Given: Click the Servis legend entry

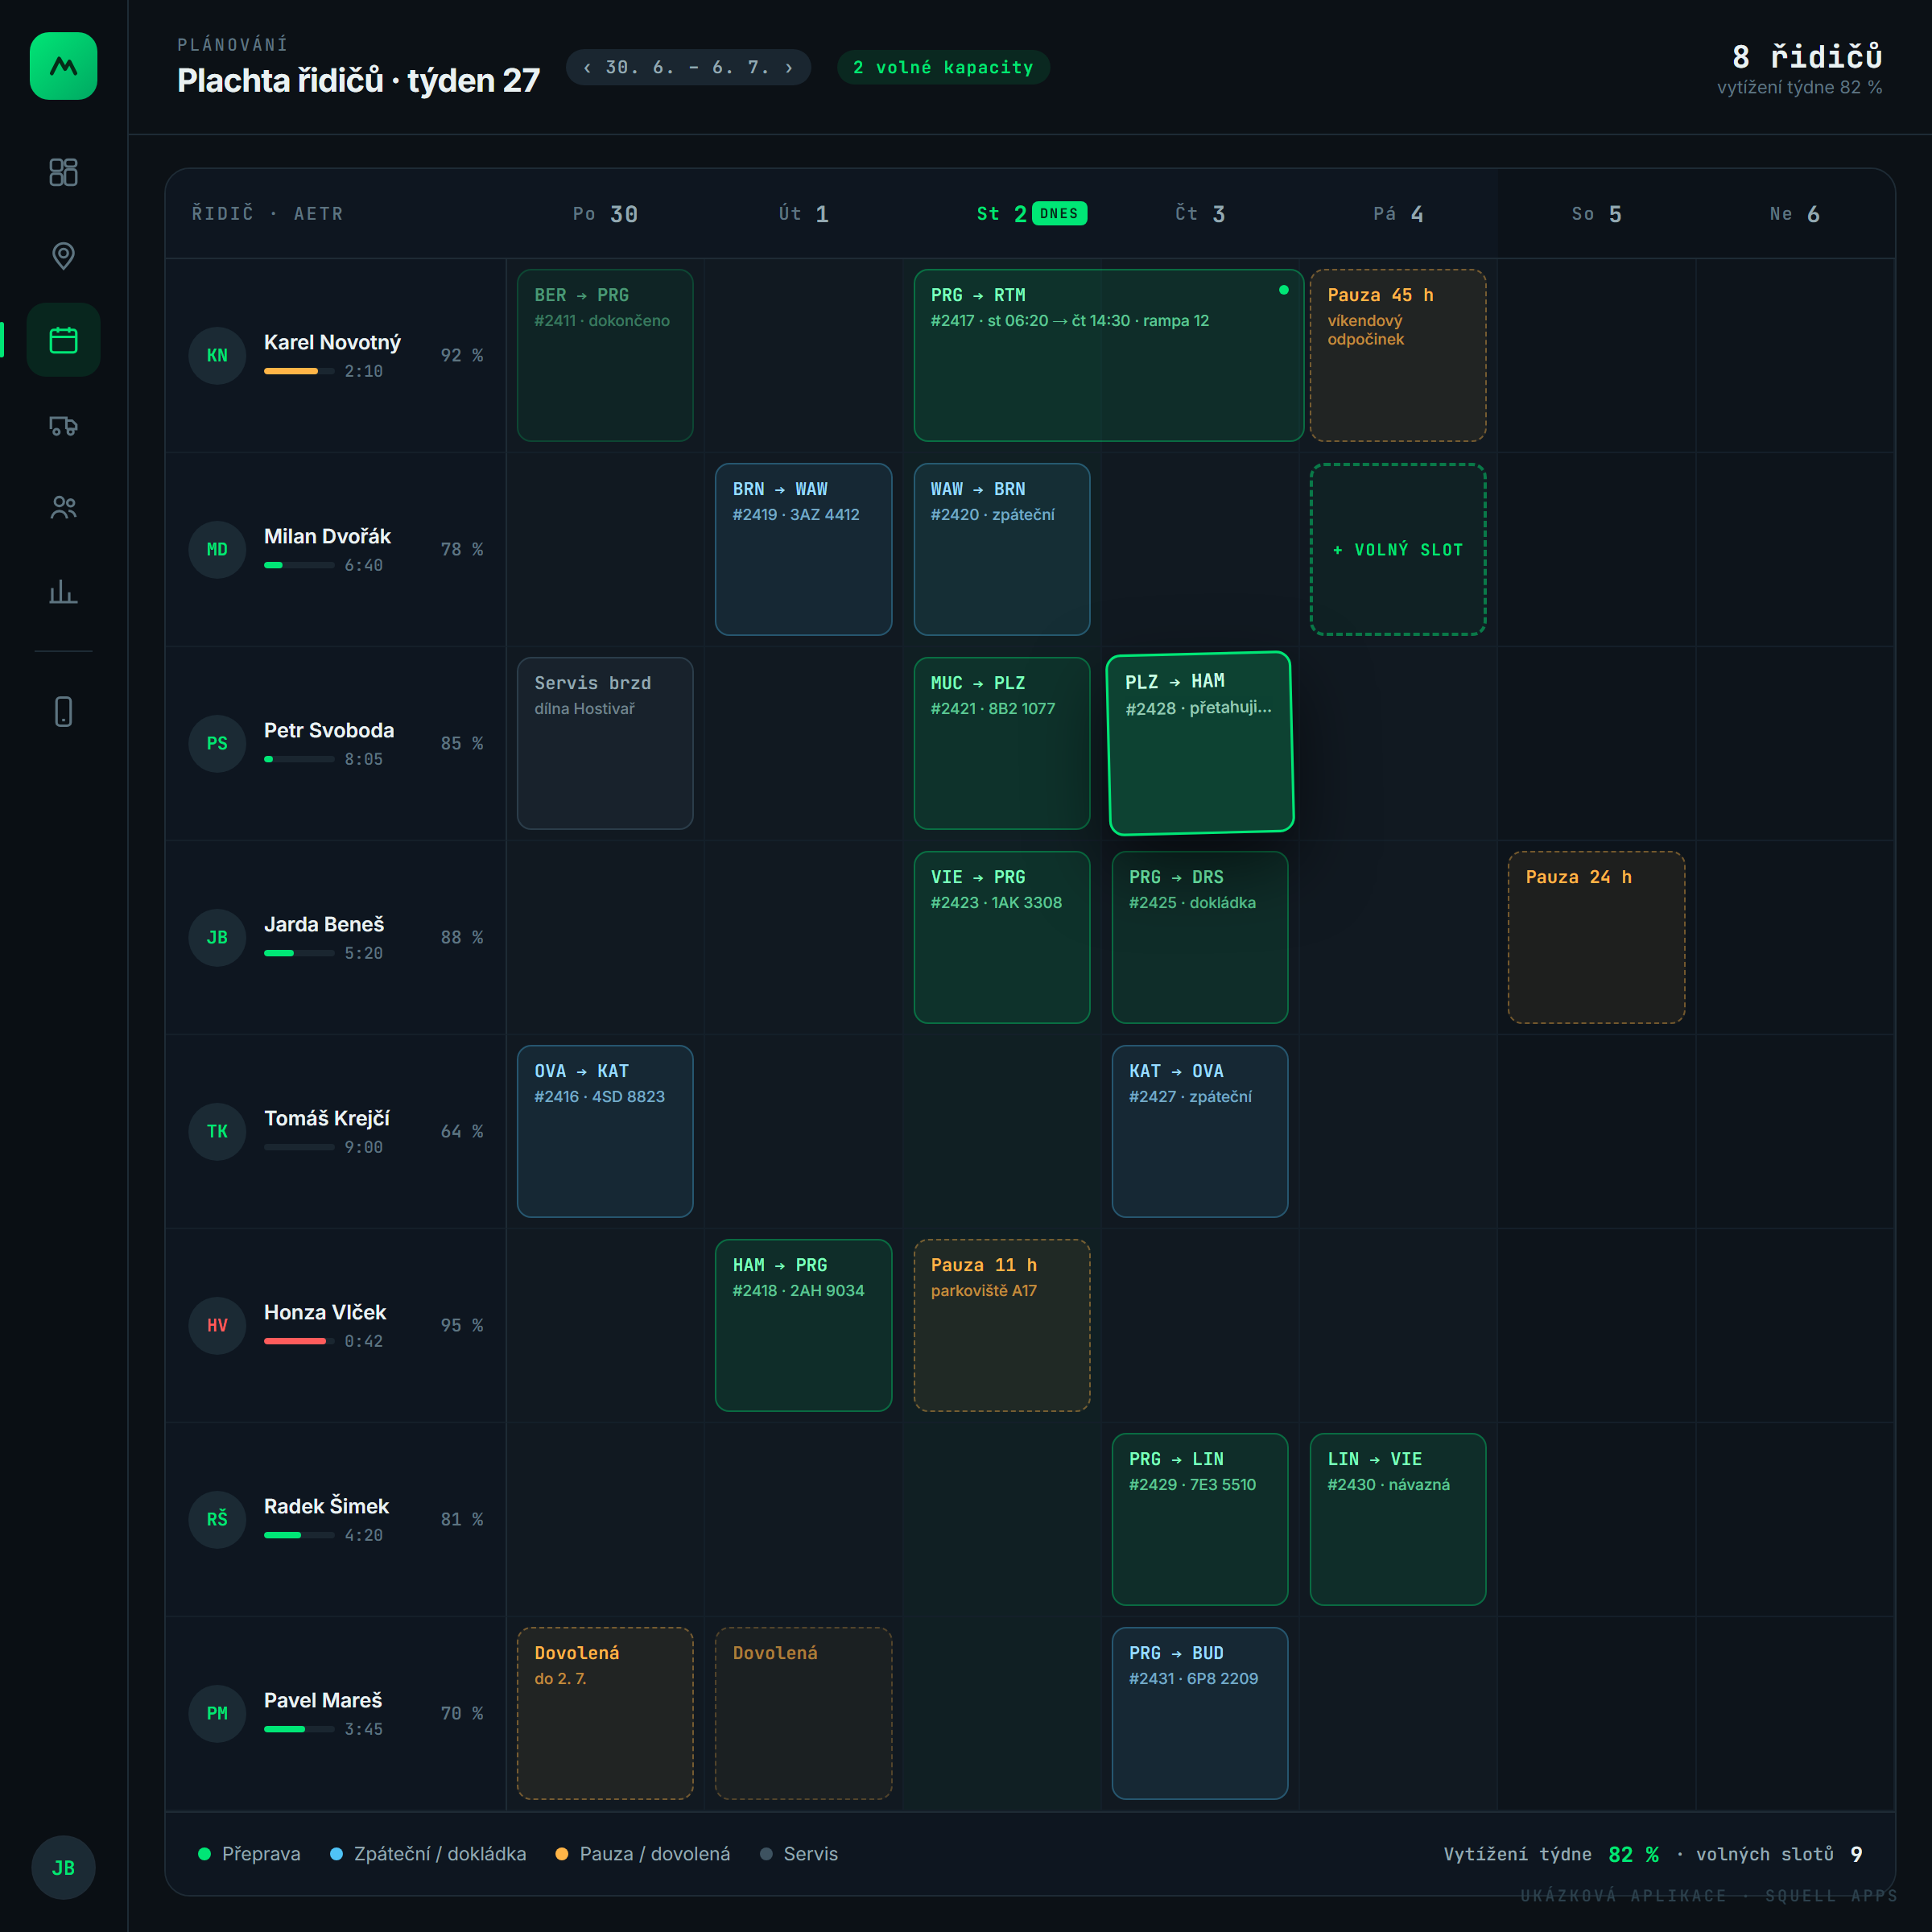Looking at the screenshot, I should 799,1854.
